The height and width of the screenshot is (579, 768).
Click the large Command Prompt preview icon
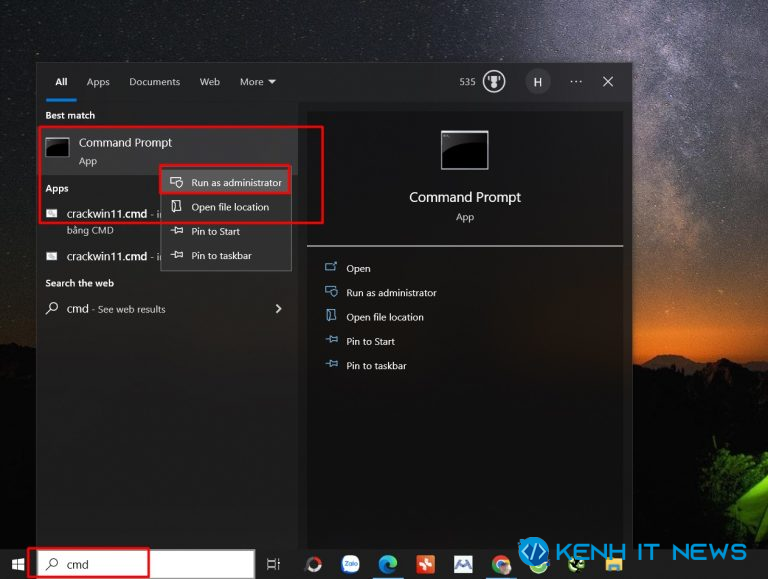[x=464, y=150]
